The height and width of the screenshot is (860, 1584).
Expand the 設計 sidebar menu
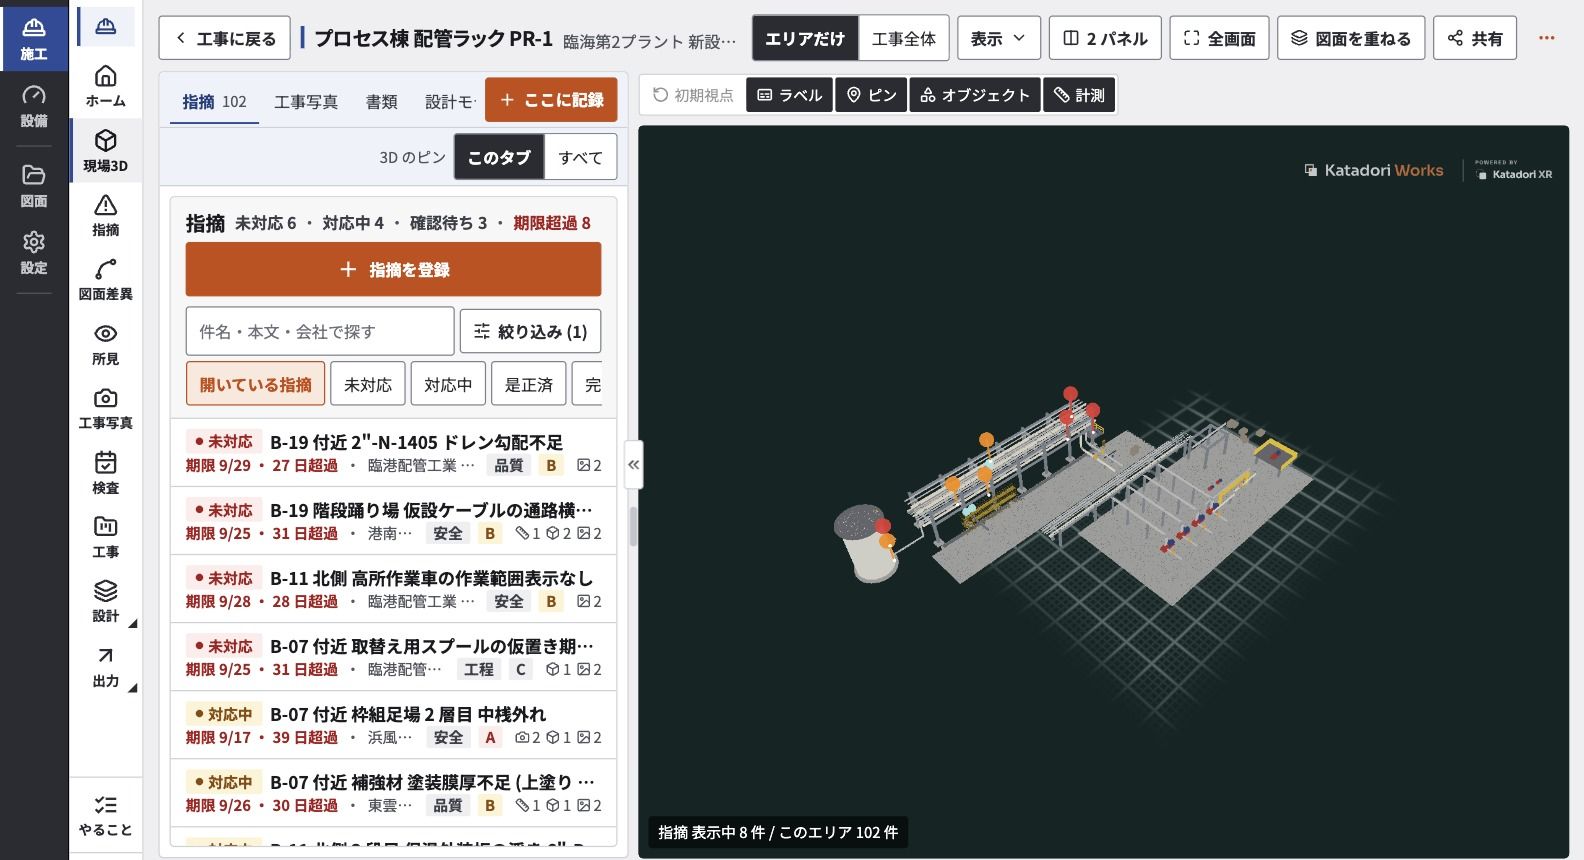105,602
